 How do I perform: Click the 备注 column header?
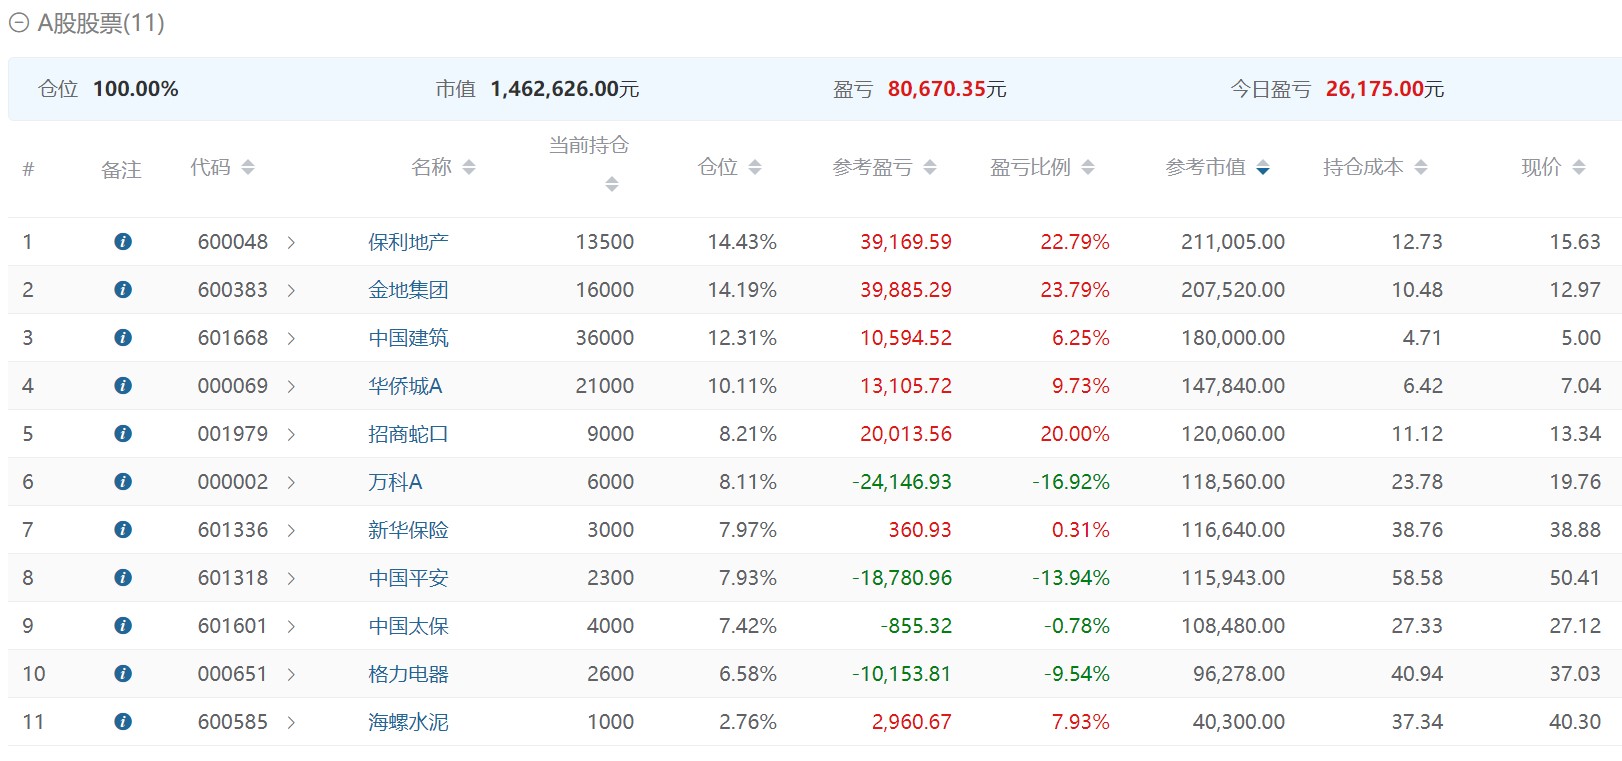[121, 170]
